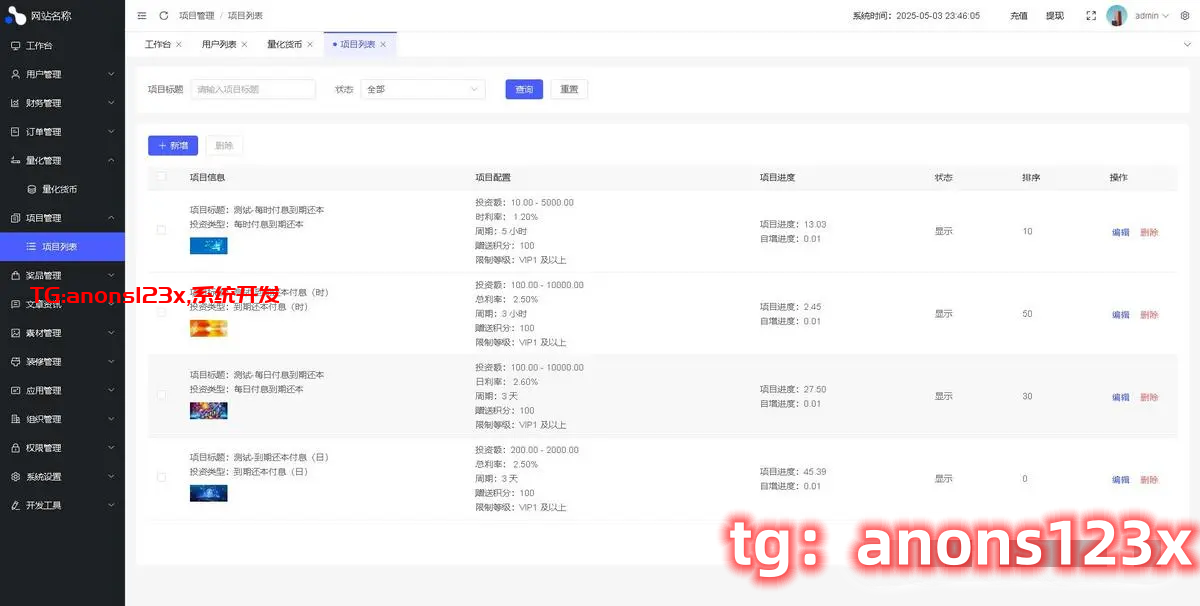Click the 新增 add button
This screenshot has height=606, width=1200.
click(173, 146)
